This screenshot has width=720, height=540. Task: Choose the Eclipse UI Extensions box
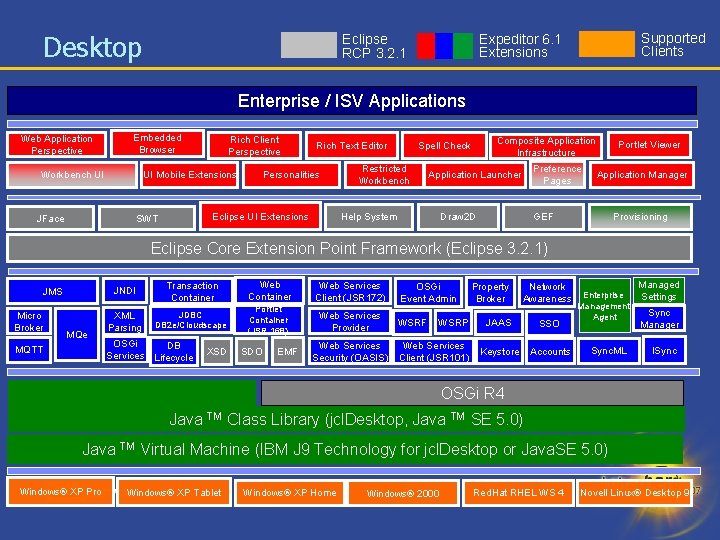[260, 216]
